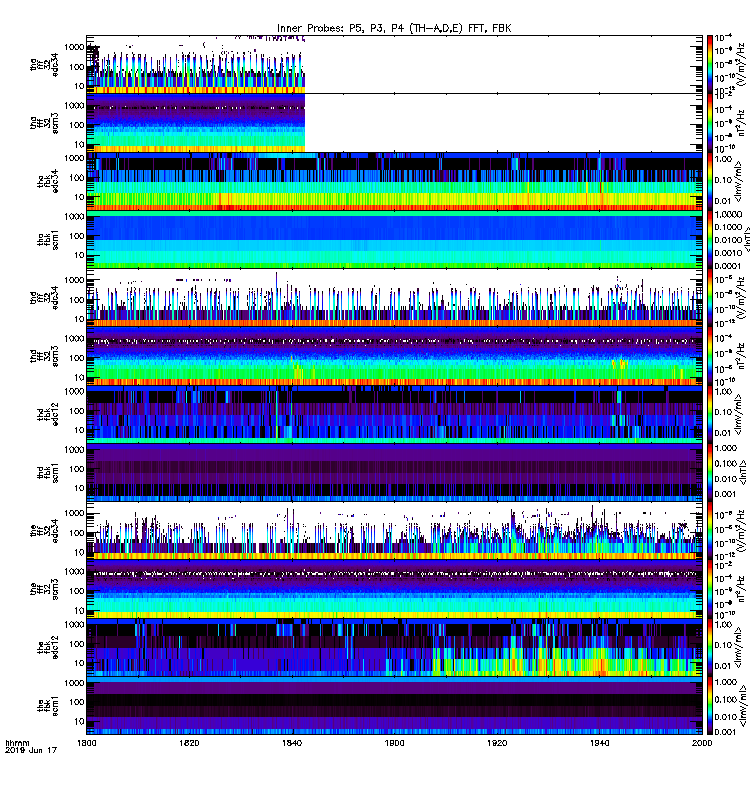Click the 1900 time axis label

click(394, 743)
